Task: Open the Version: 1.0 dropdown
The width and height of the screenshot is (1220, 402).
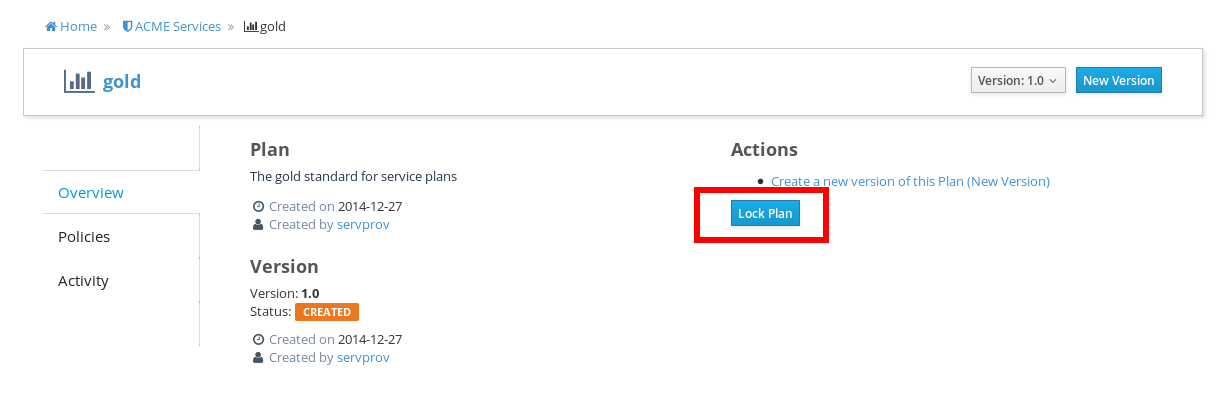Action: pos(1018,80)
